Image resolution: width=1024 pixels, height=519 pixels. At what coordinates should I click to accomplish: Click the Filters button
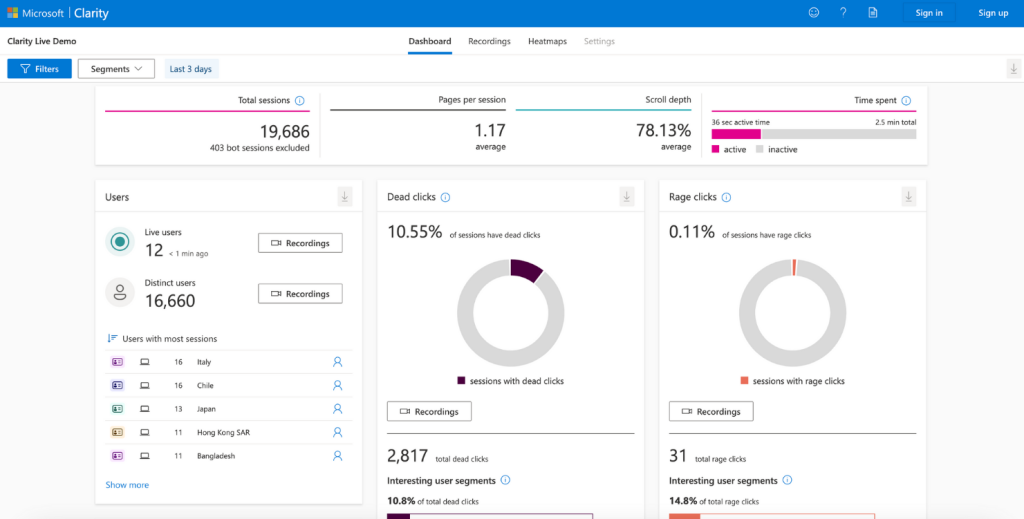(39, 69)
